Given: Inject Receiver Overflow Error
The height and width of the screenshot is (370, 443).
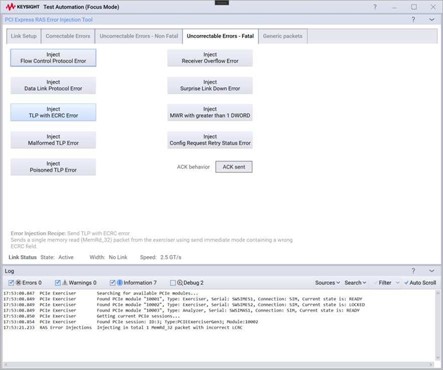Looking at the screenshot, I should (x=210, y=58).
